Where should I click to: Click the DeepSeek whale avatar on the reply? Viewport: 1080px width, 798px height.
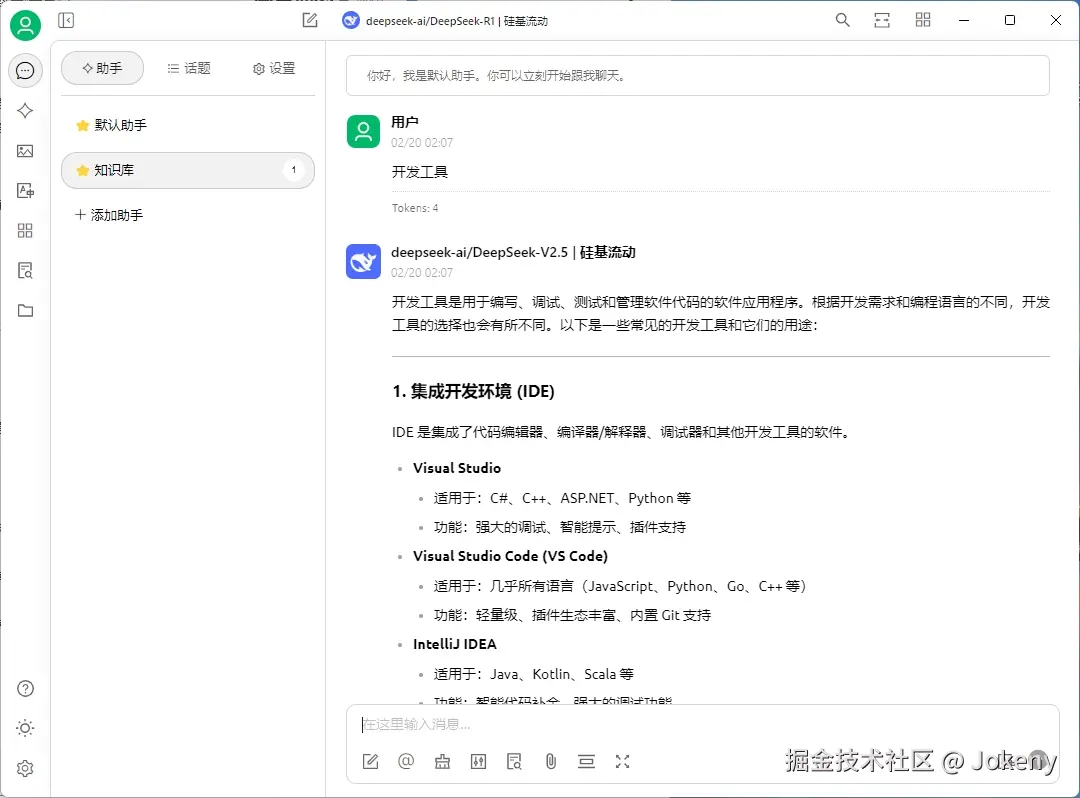[x=363, y=262]
